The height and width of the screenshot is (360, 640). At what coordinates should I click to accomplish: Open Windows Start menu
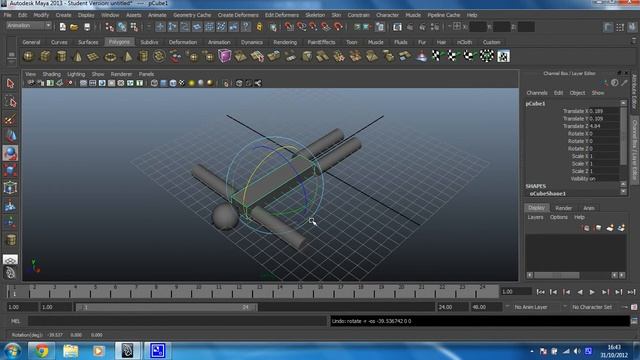pyautogui.click(x=12, y=351)
